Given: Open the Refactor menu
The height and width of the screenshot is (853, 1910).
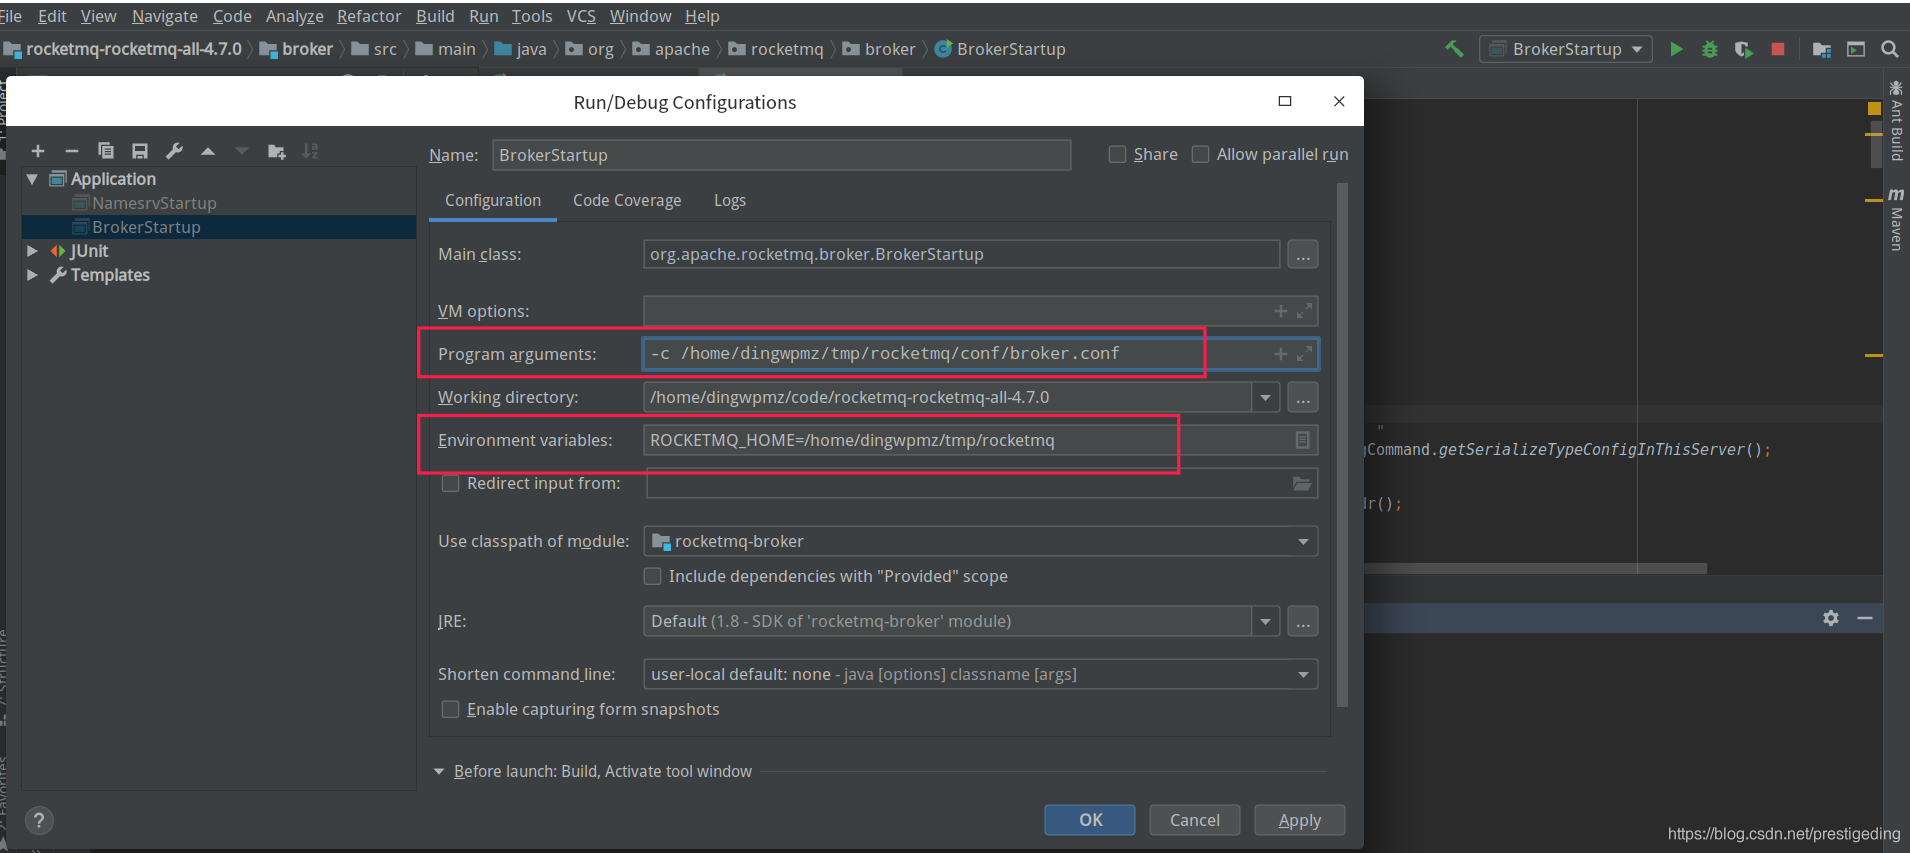Looking at the screenshot, I should [368, 16].
